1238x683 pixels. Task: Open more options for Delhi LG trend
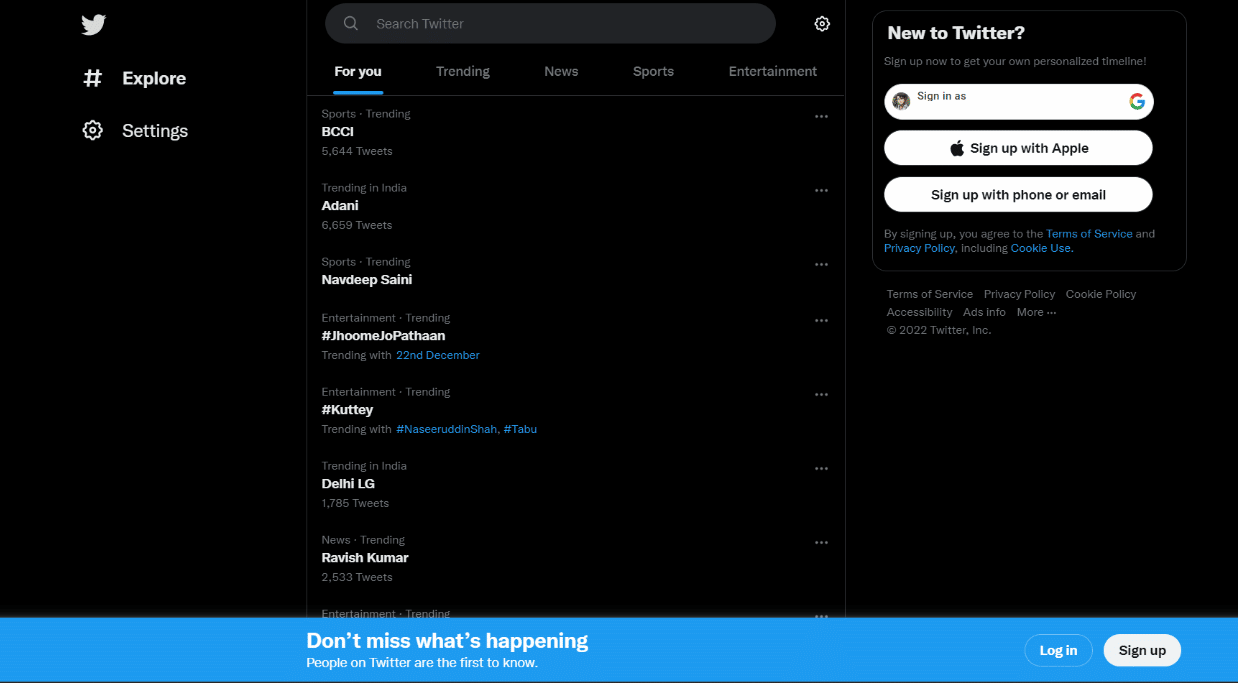coord(822,468)
